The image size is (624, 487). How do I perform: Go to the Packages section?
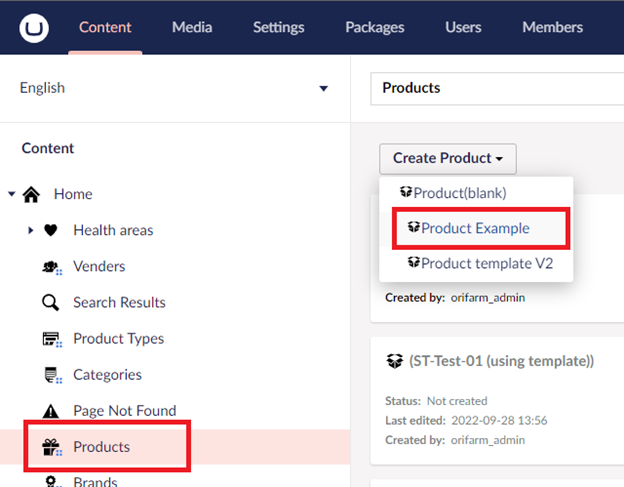[x=374, y=27]
